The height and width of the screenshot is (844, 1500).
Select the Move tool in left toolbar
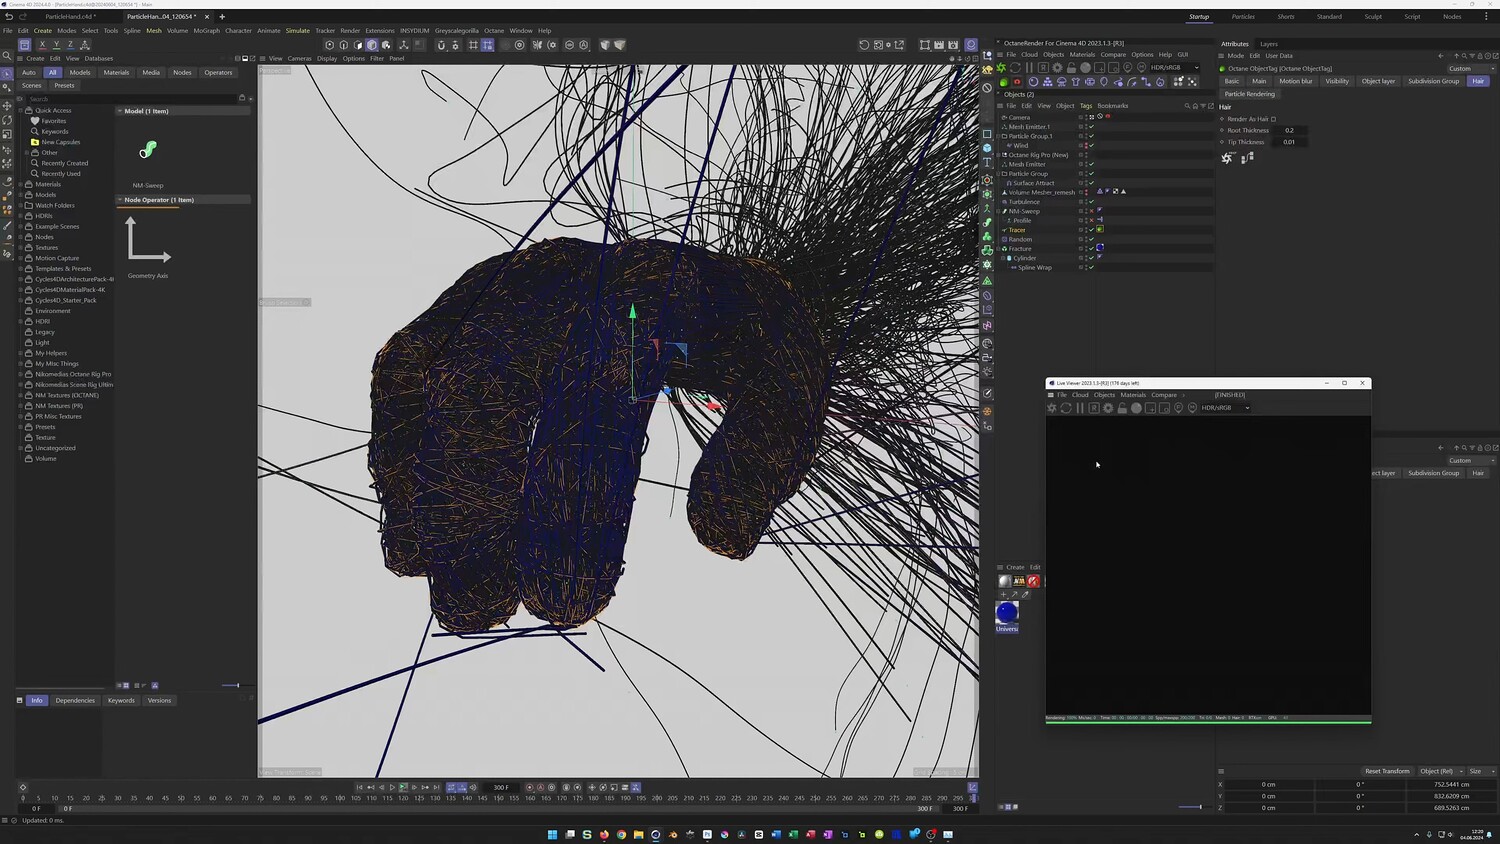tap(7, 106)
